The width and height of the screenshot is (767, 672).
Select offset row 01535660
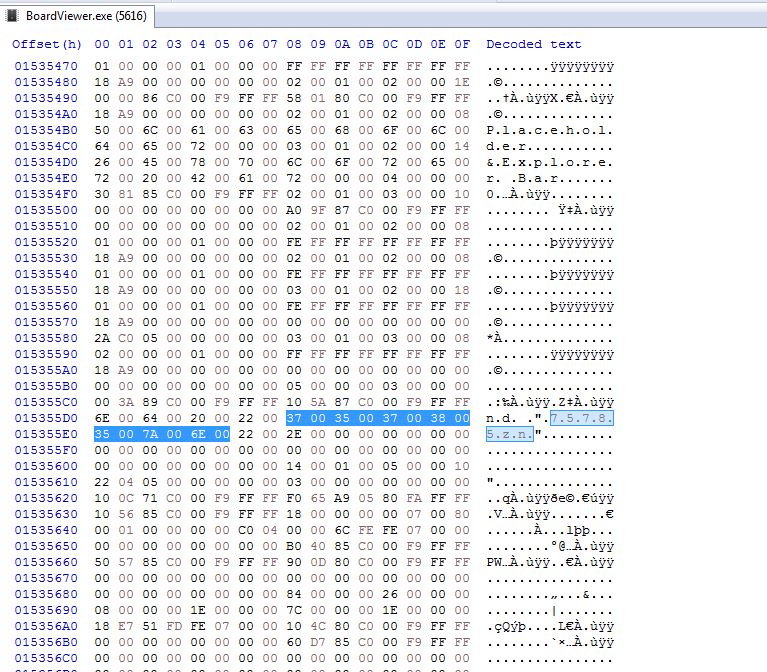click(46, 562)
